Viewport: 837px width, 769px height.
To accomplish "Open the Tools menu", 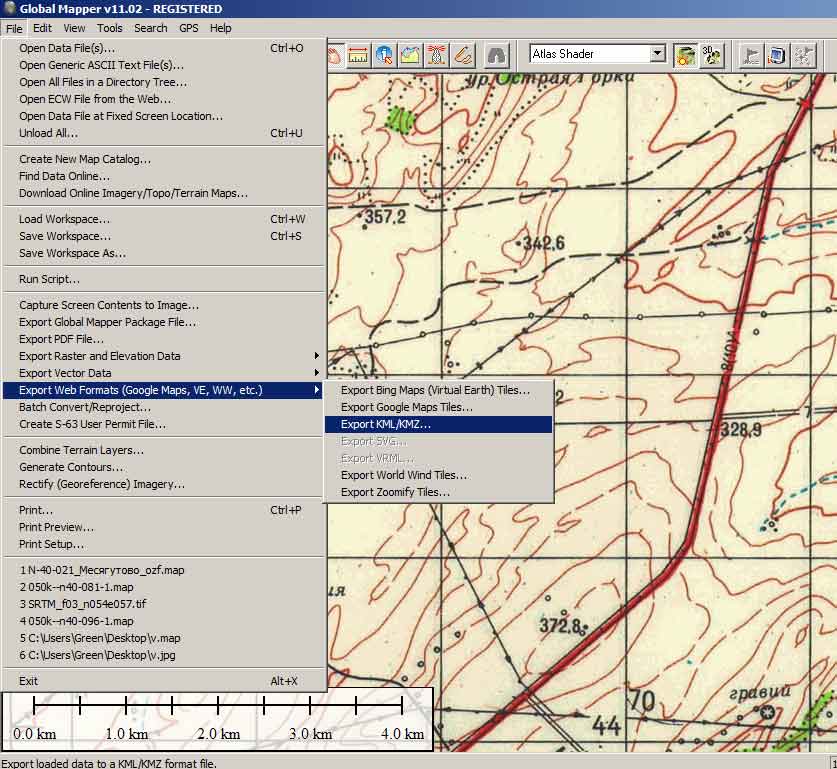I will (110, 28).
